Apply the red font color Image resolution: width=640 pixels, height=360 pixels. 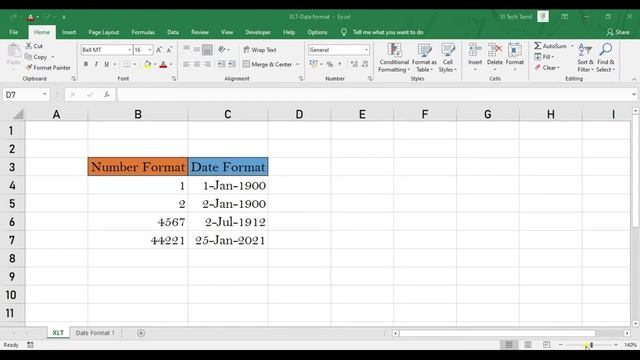(163, 64)
